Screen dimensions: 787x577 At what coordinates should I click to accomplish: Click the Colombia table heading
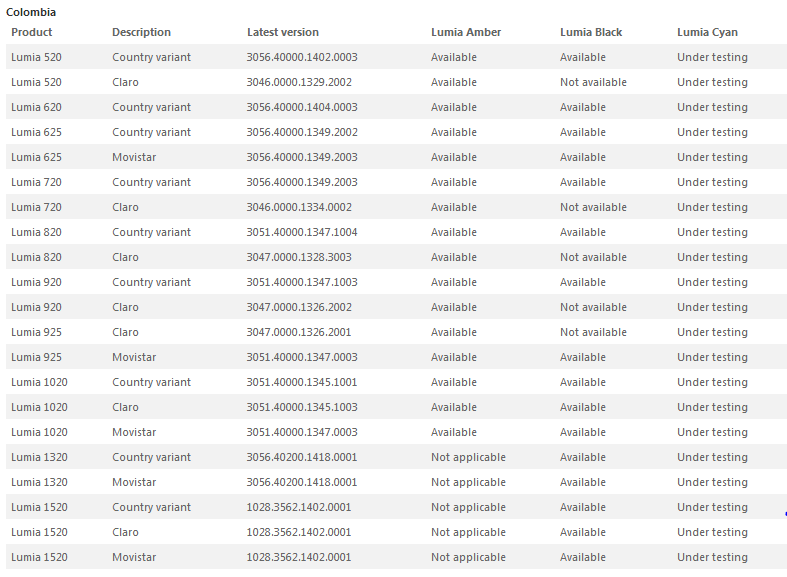[31, 12]
